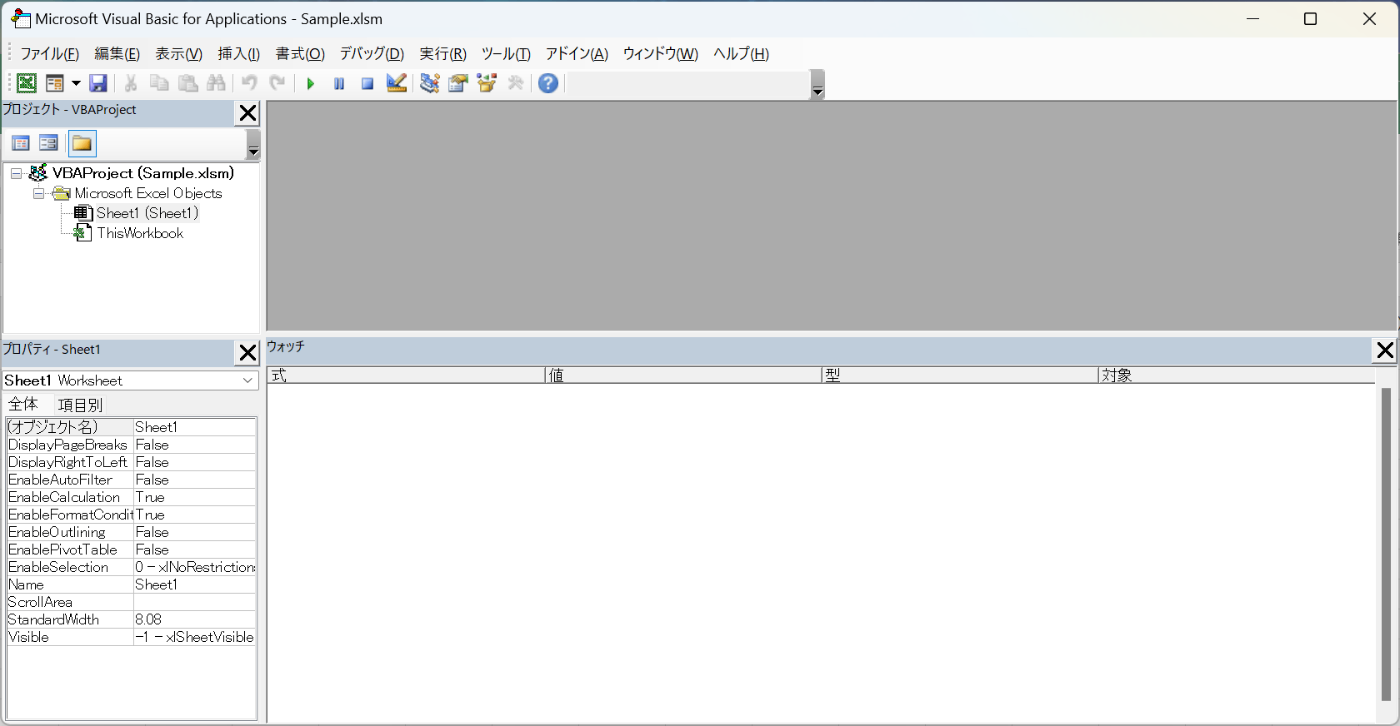Open the 挿入(I) menu
Screen dimensions: 1400x726
click(x=239, y=54)
